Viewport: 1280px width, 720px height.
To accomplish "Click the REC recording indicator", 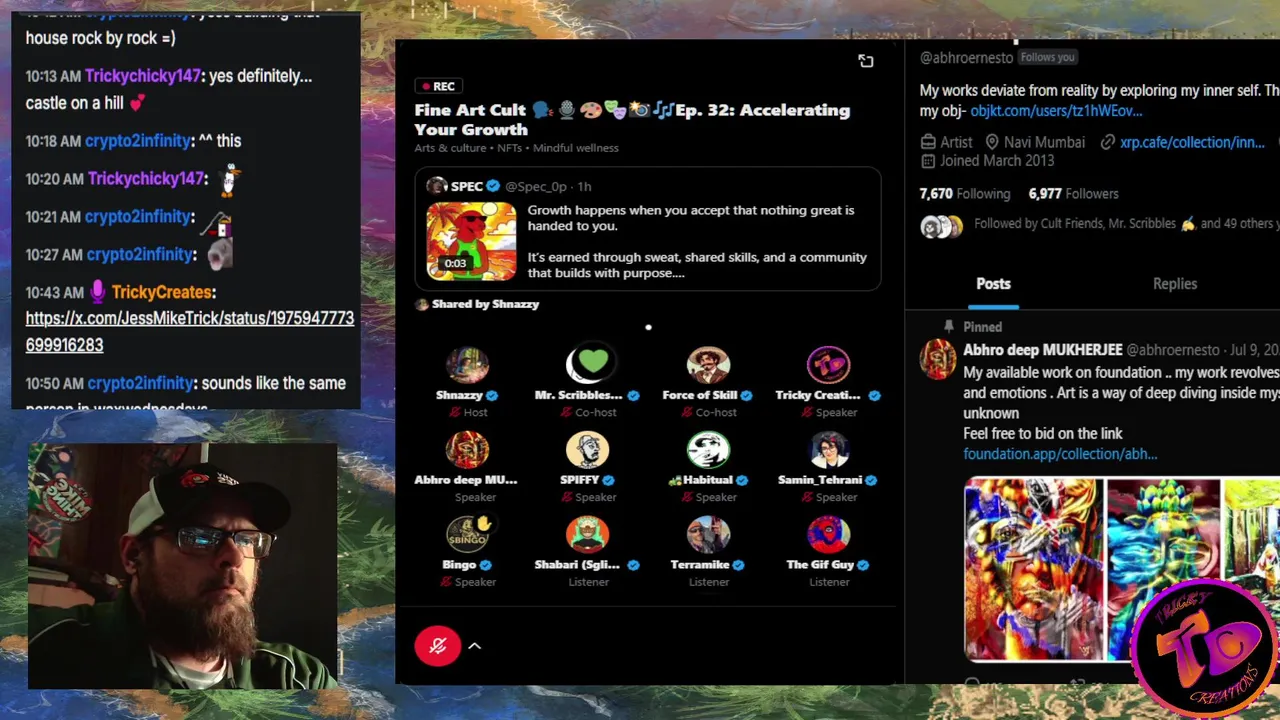I will 438,86.
